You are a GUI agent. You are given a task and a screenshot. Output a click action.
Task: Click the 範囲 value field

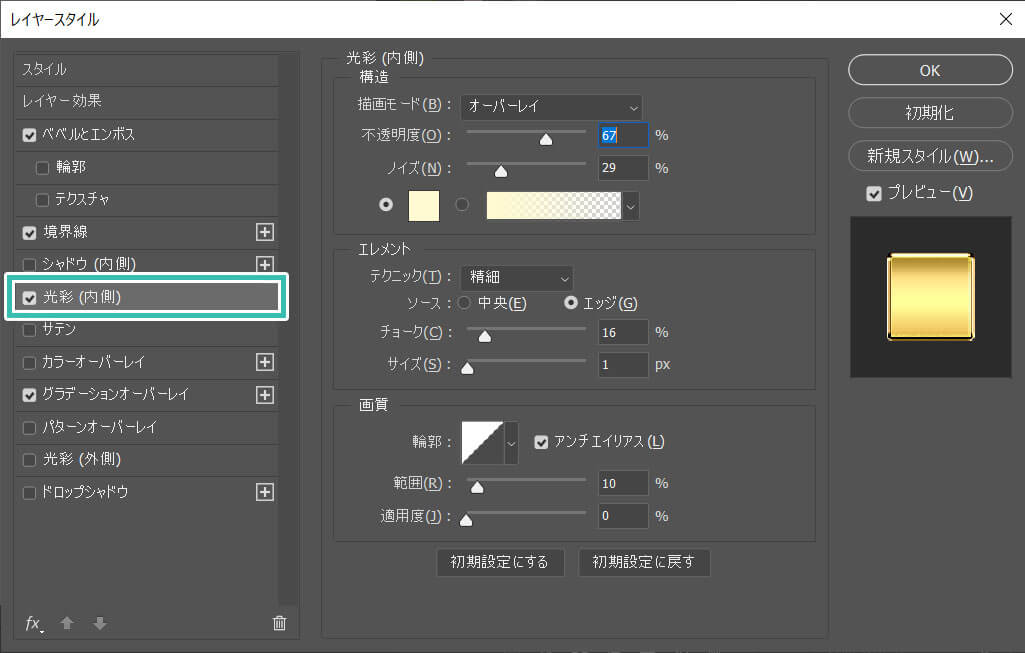[x=623, y=483]
